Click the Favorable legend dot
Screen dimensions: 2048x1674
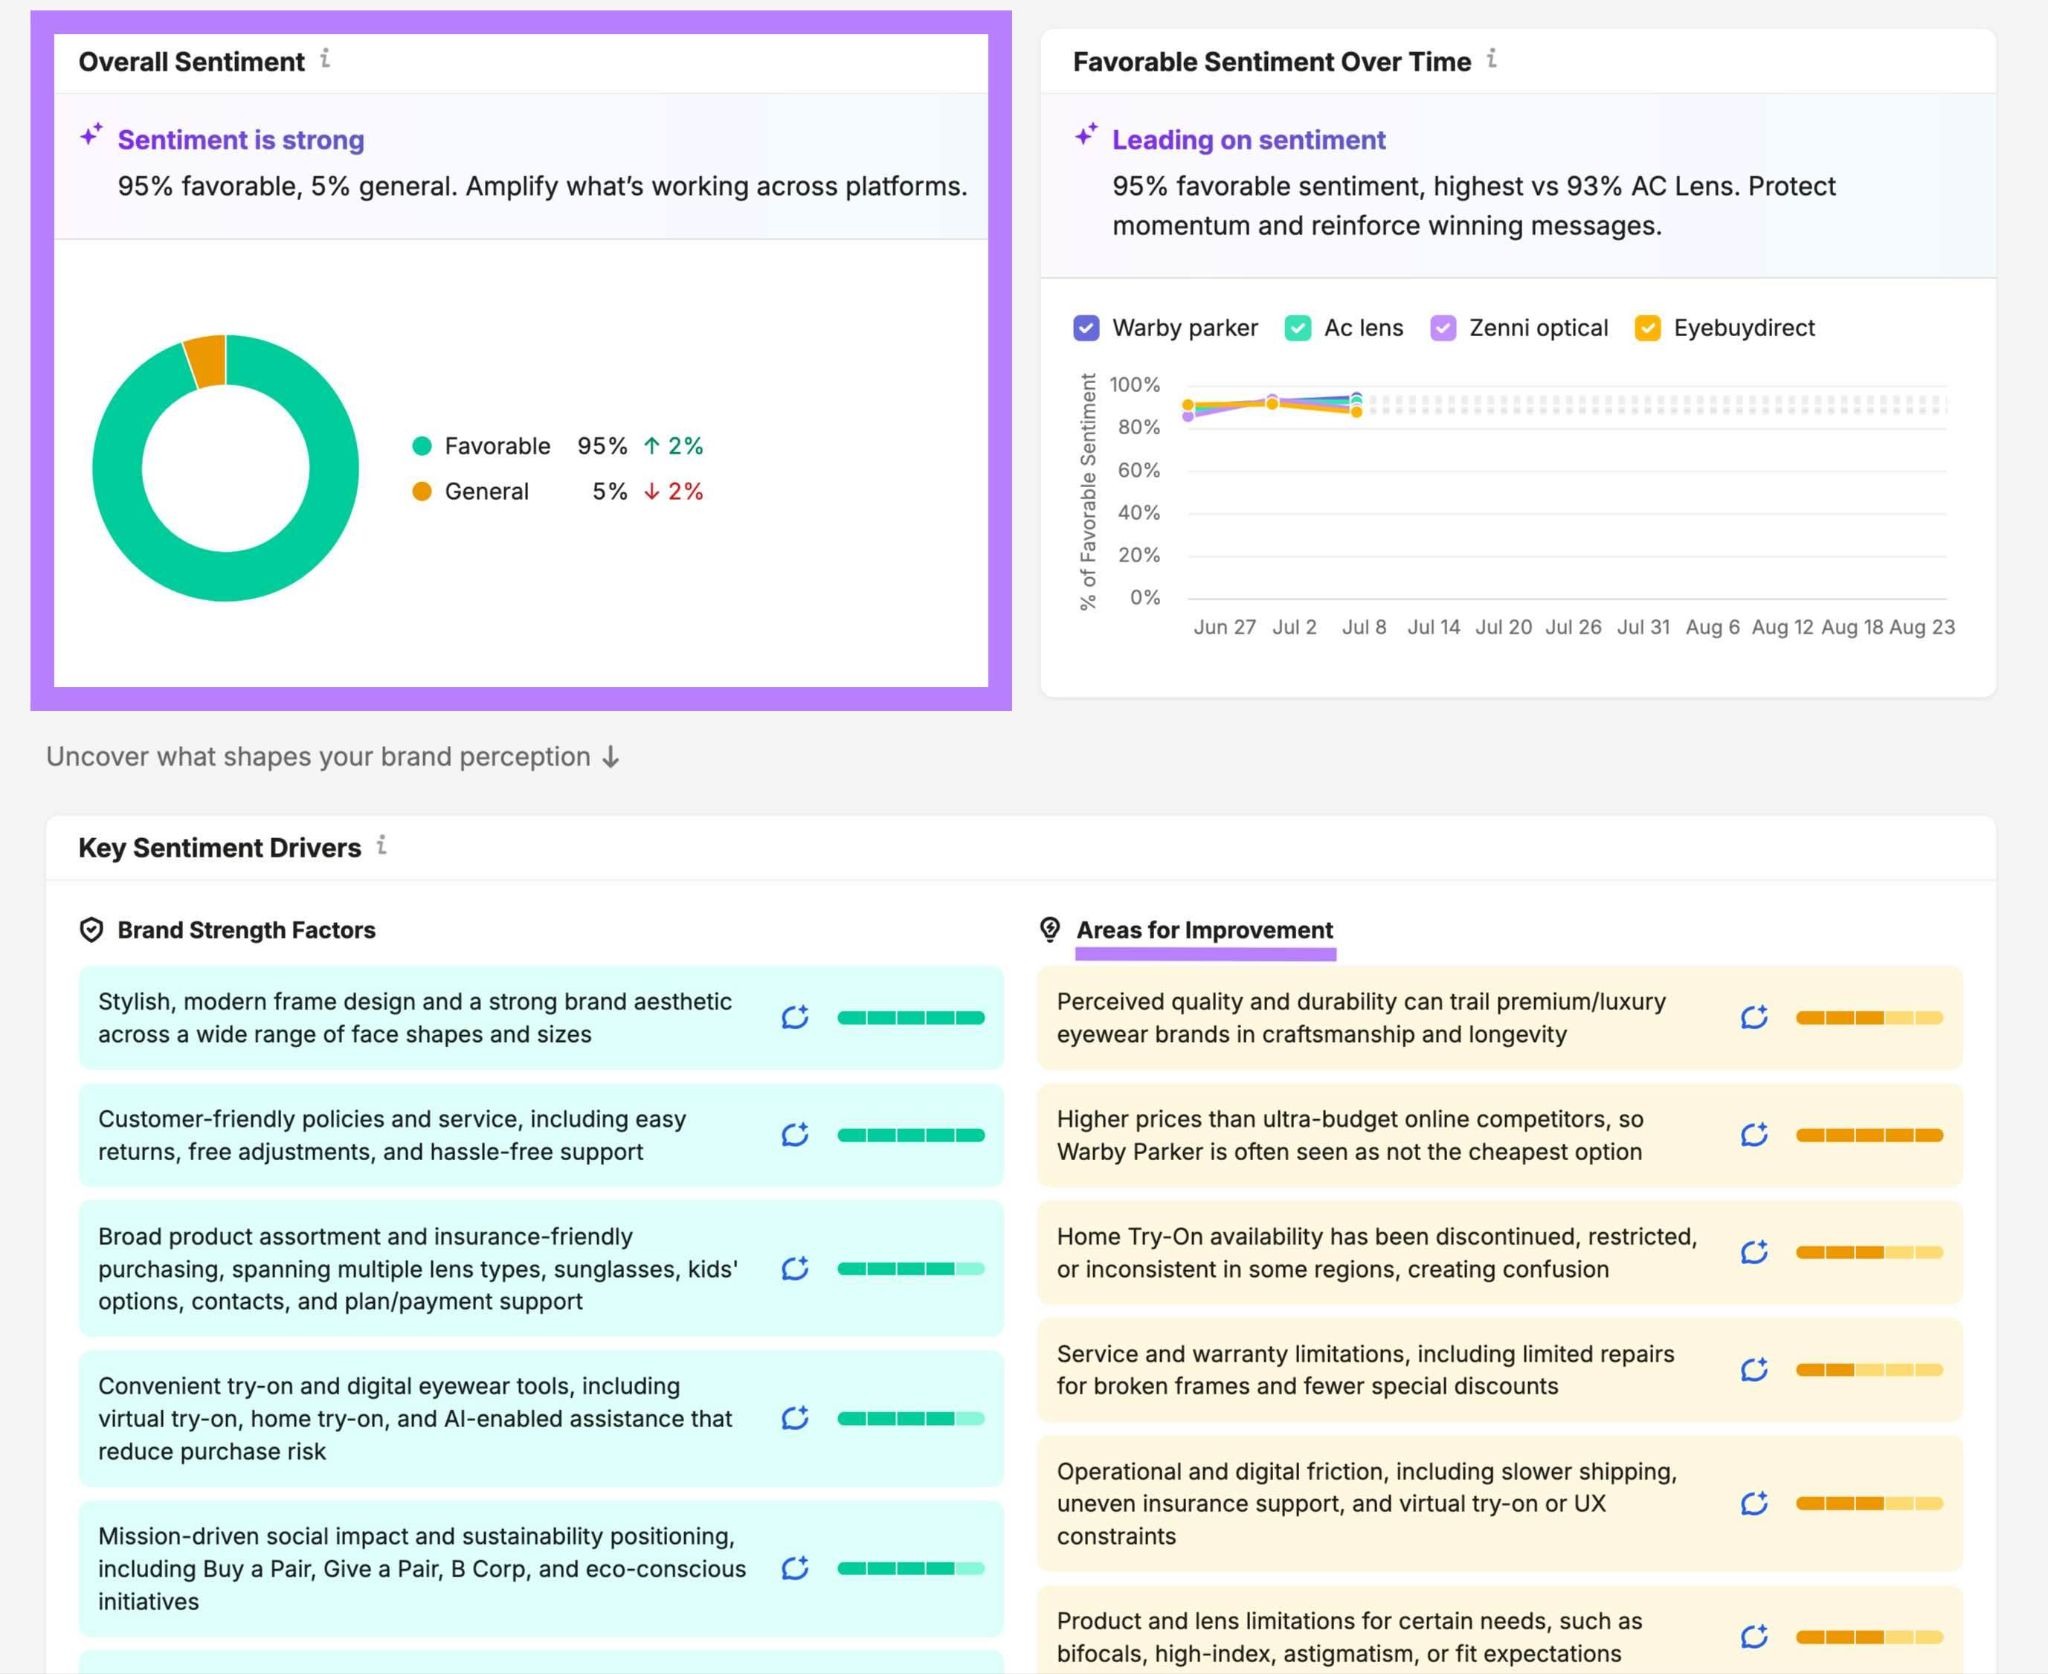(422, 446)
